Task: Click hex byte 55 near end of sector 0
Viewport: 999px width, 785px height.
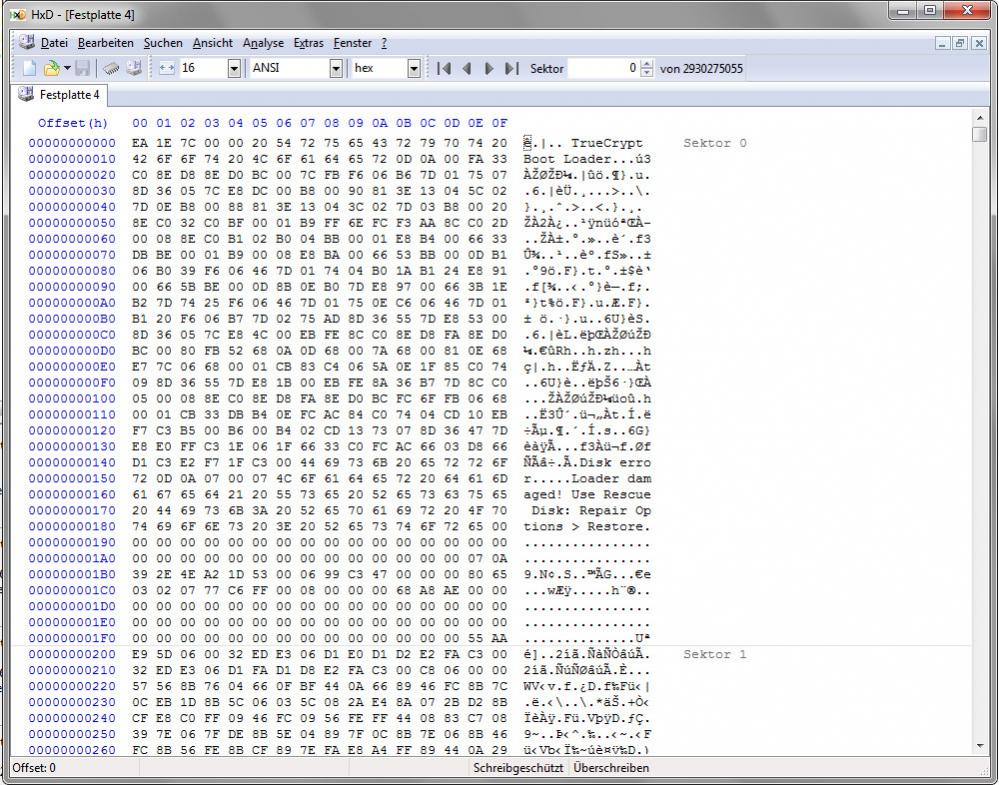Action: tap(475, 638)
